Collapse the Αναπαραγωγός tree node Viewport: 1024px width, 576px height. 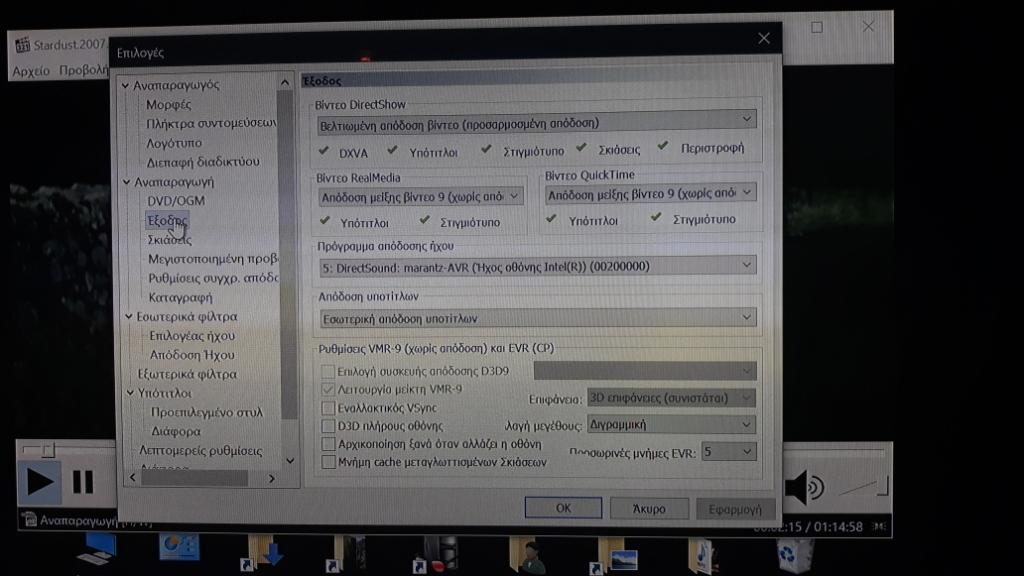(125, 86)
